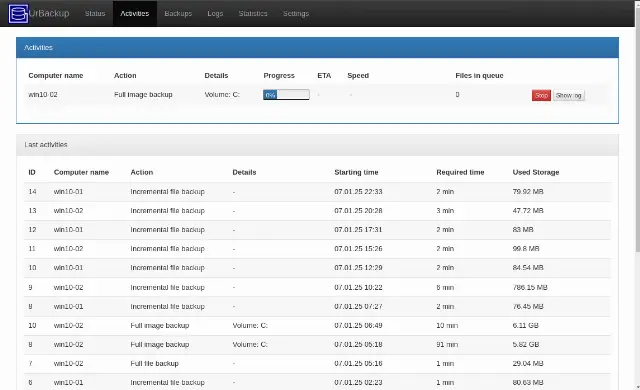
Task: Click the Last activities panel header
Action: click(x=317, y=145)
